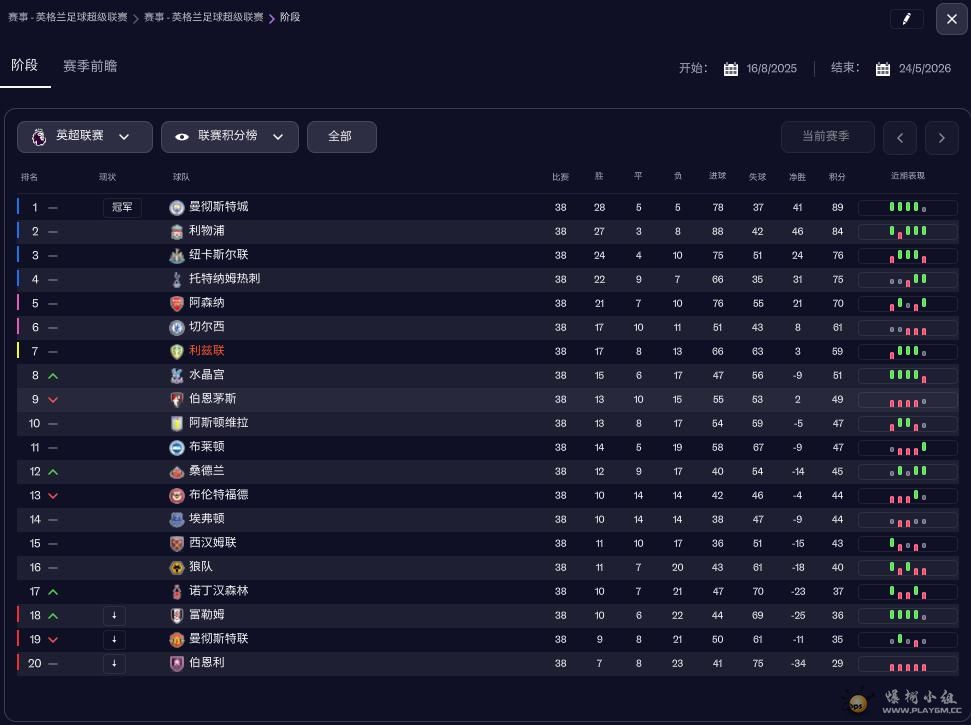971x725 pixels.
Task: Click the pencil edit icon
Action: click(x=906, y=19)
